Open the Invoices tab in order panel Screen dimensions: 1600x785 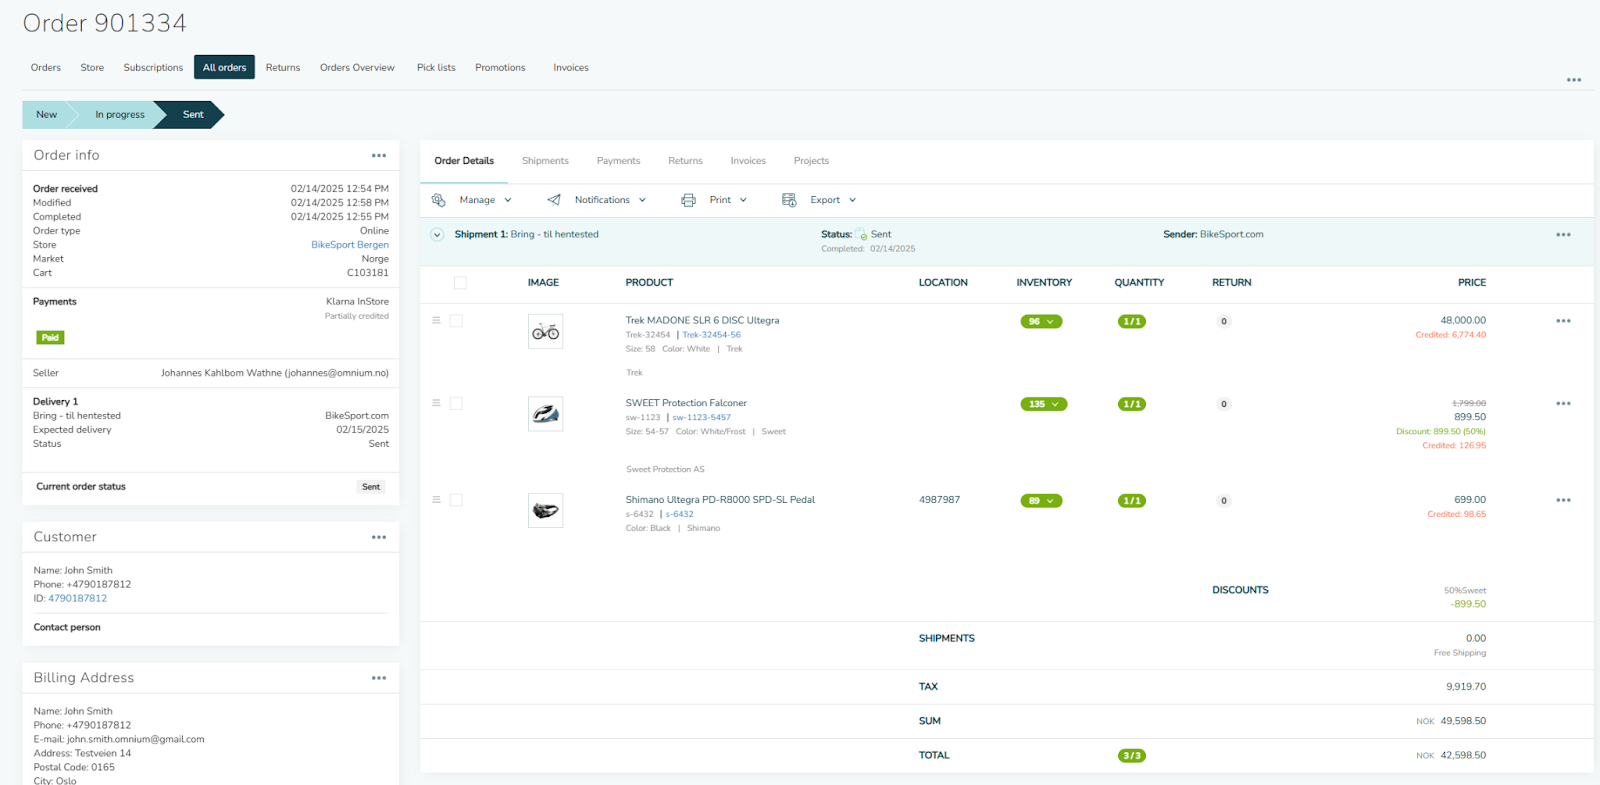pyautogui.click(x=748, y=161)
